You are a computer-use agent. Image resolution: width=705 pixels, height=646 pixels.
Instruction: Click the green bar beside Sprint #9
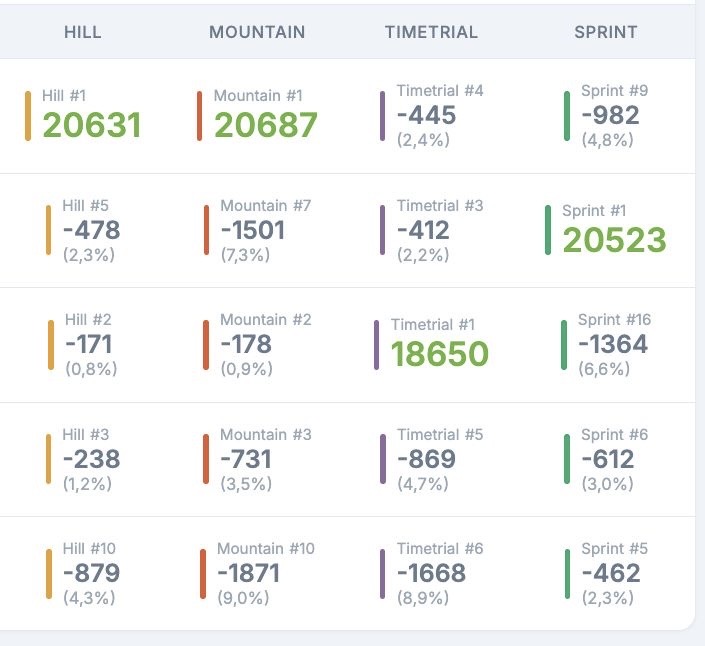tap(567, 116)
